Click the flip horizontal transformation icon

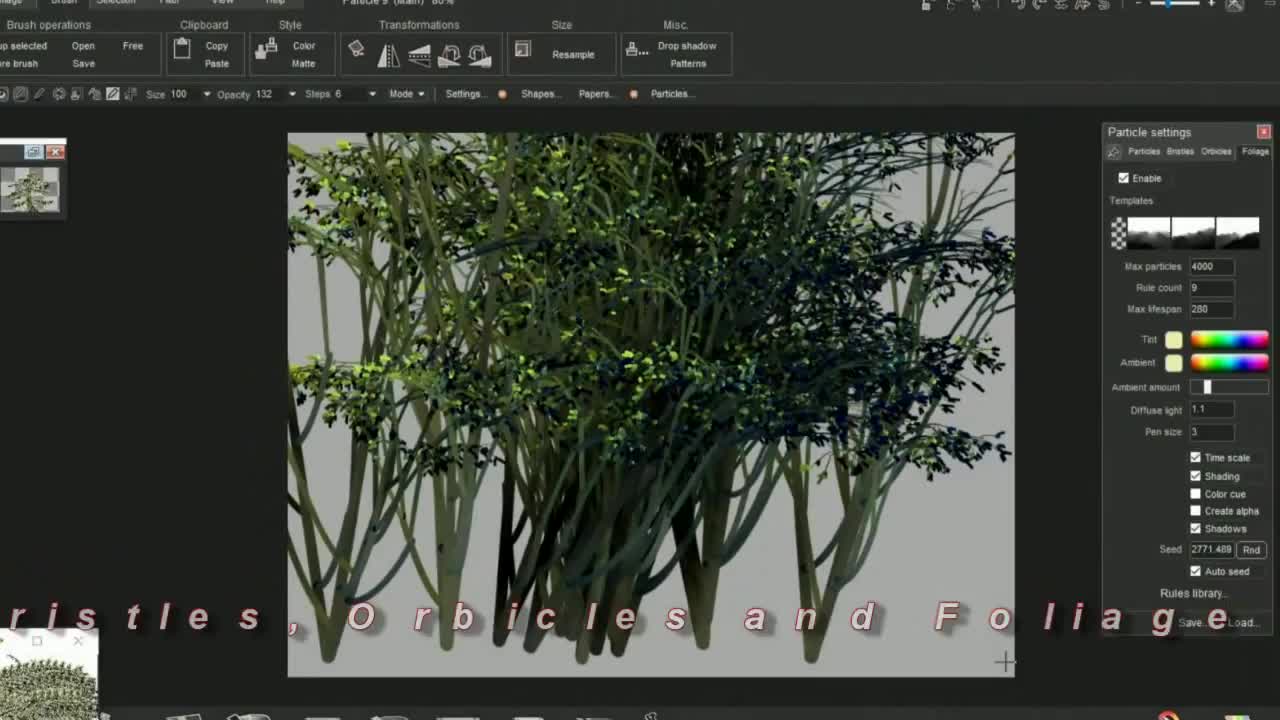click(x=388, y=55)
